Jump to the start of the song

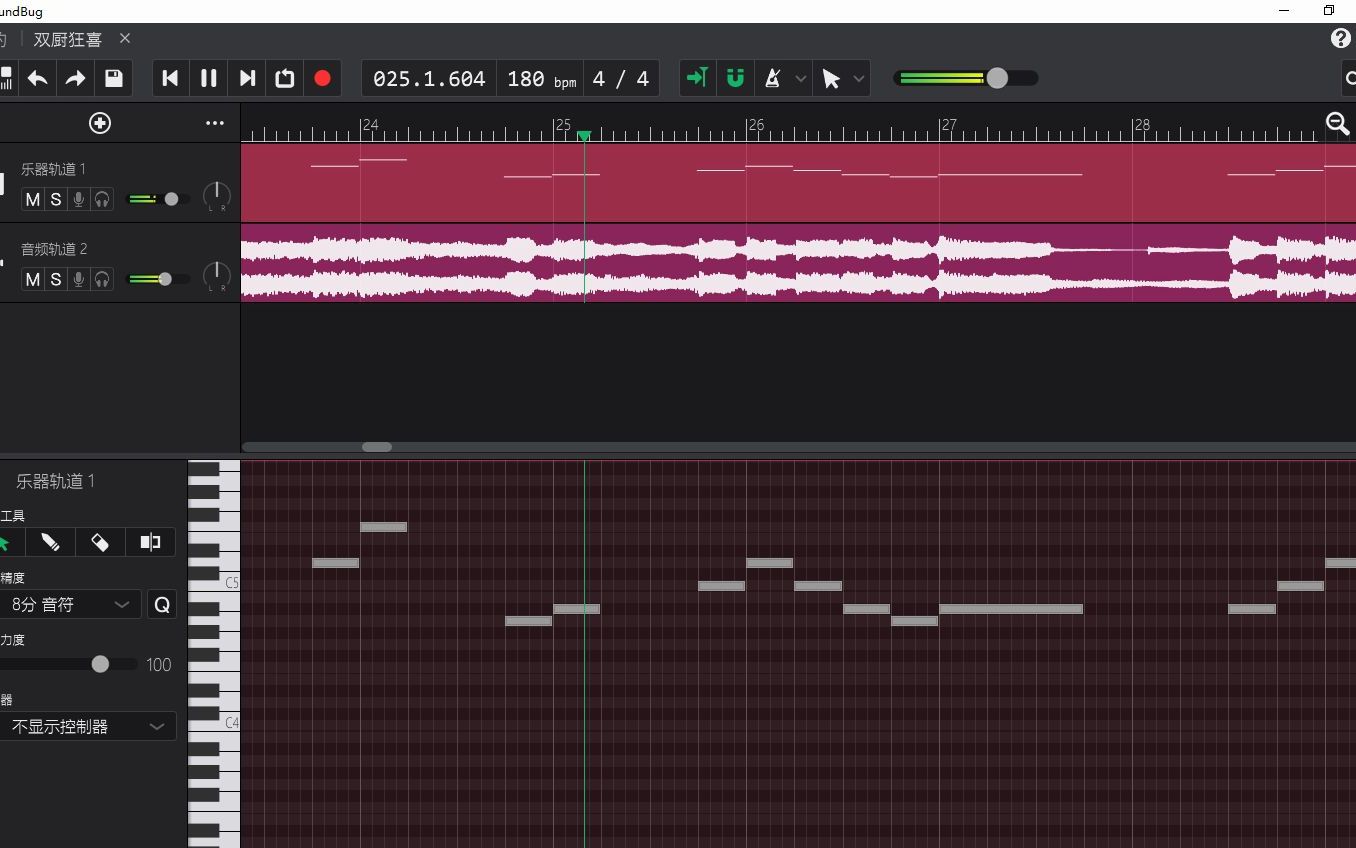(170, 78)
